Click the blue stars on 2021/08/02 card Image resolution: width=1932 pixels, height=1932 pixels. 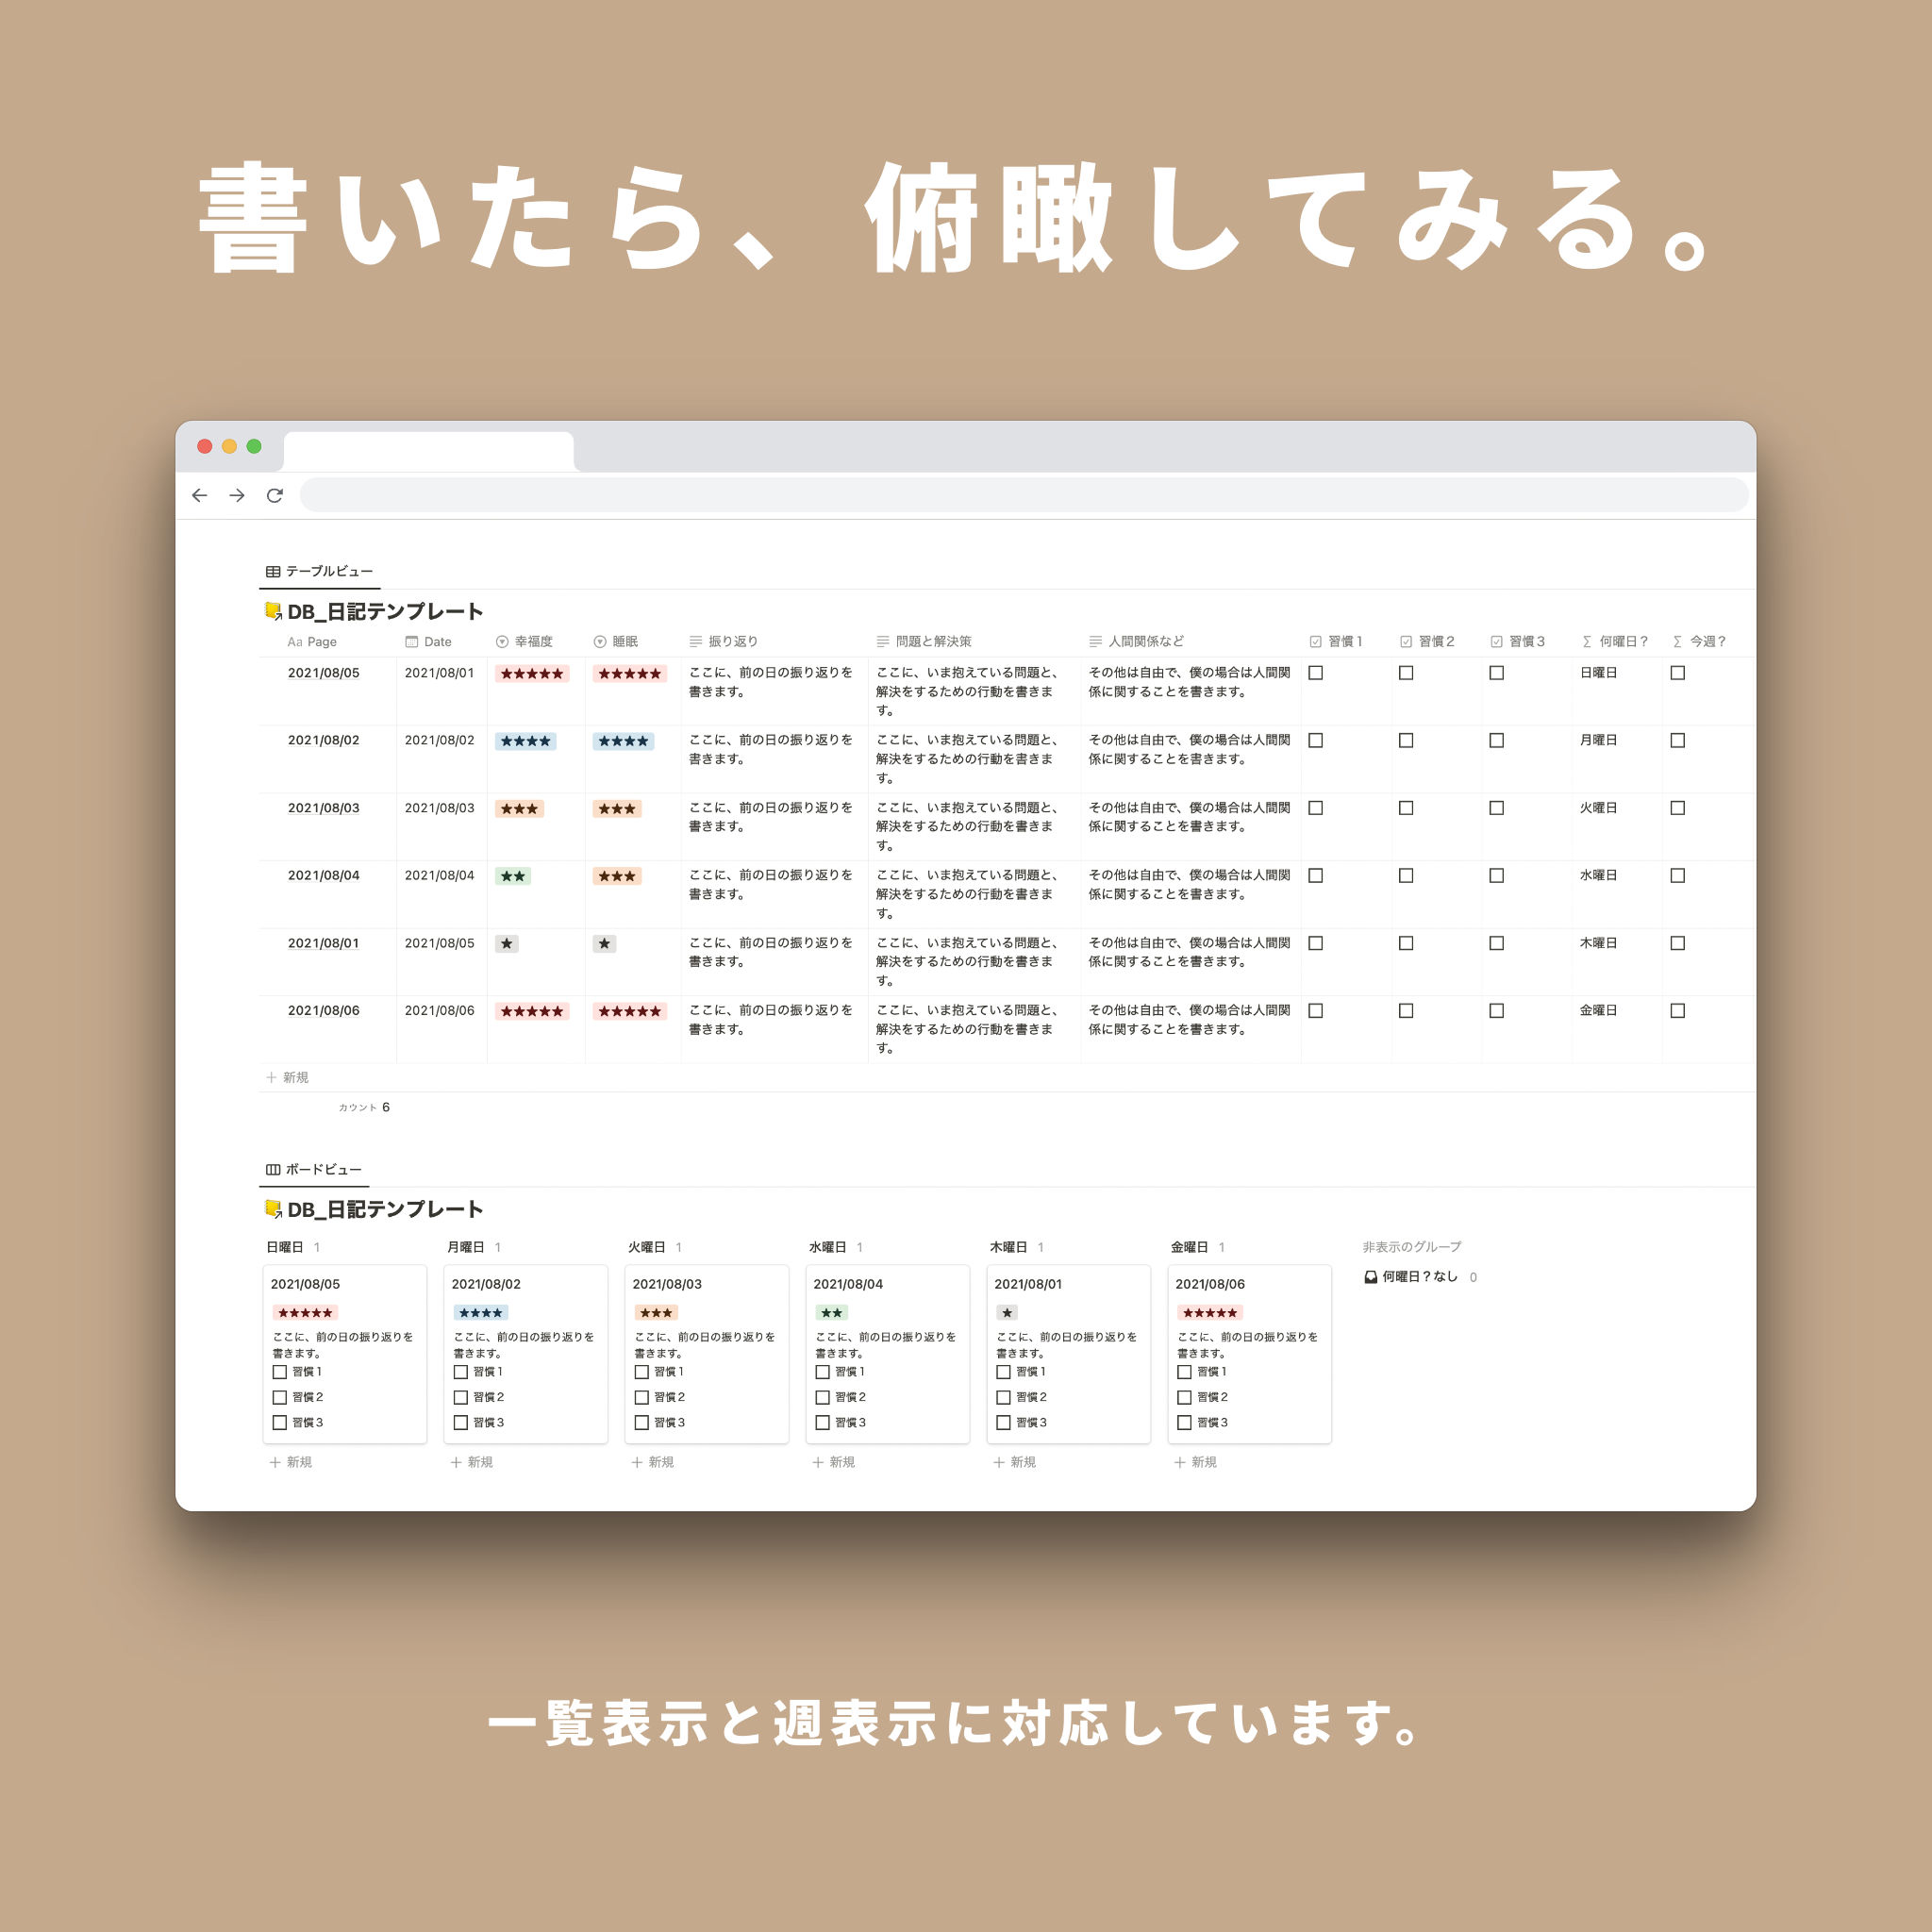pyautogui.click(x=481, y=1313)
